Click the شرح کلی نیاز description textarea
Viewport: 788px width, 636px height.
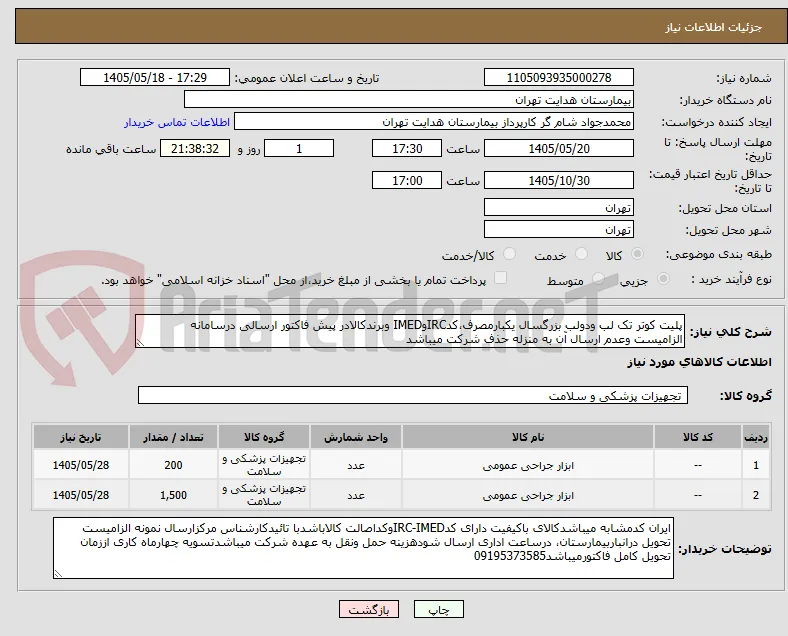pos(410,332)
